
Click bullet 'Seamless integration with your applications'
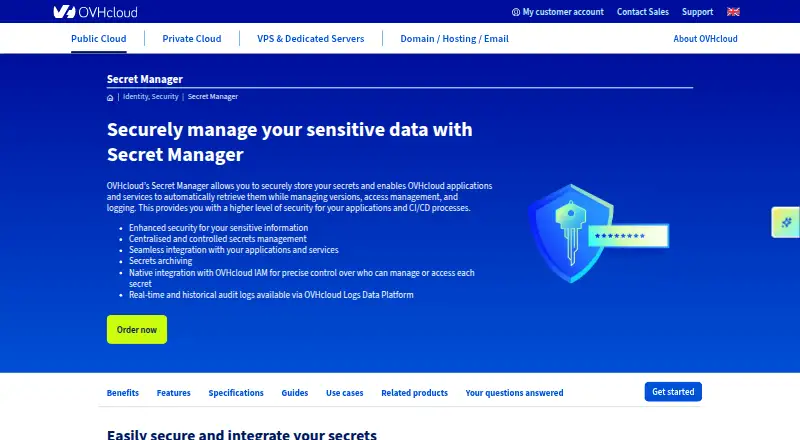[x=234, y=250]
